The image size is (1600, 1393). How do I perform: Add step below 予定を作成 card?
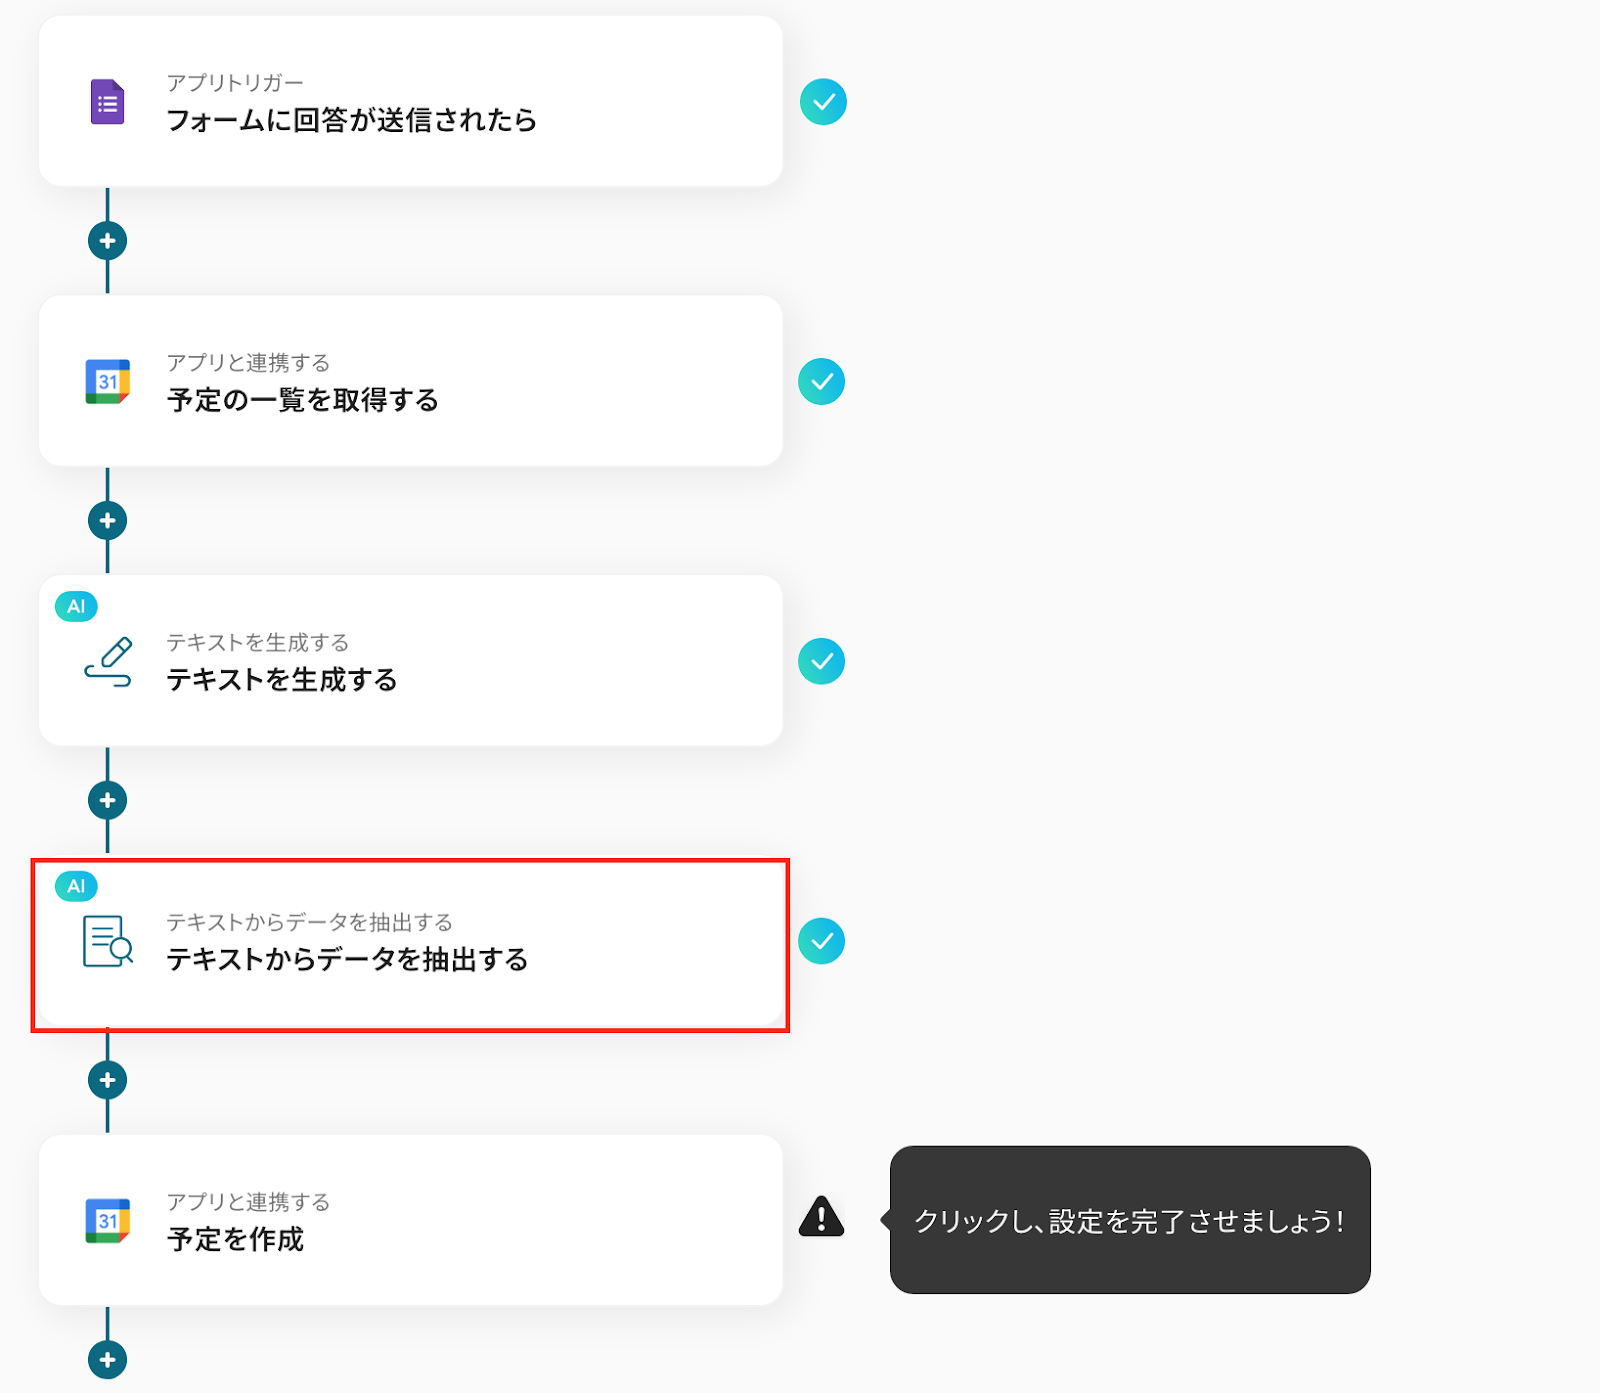tap(107, 1360)
